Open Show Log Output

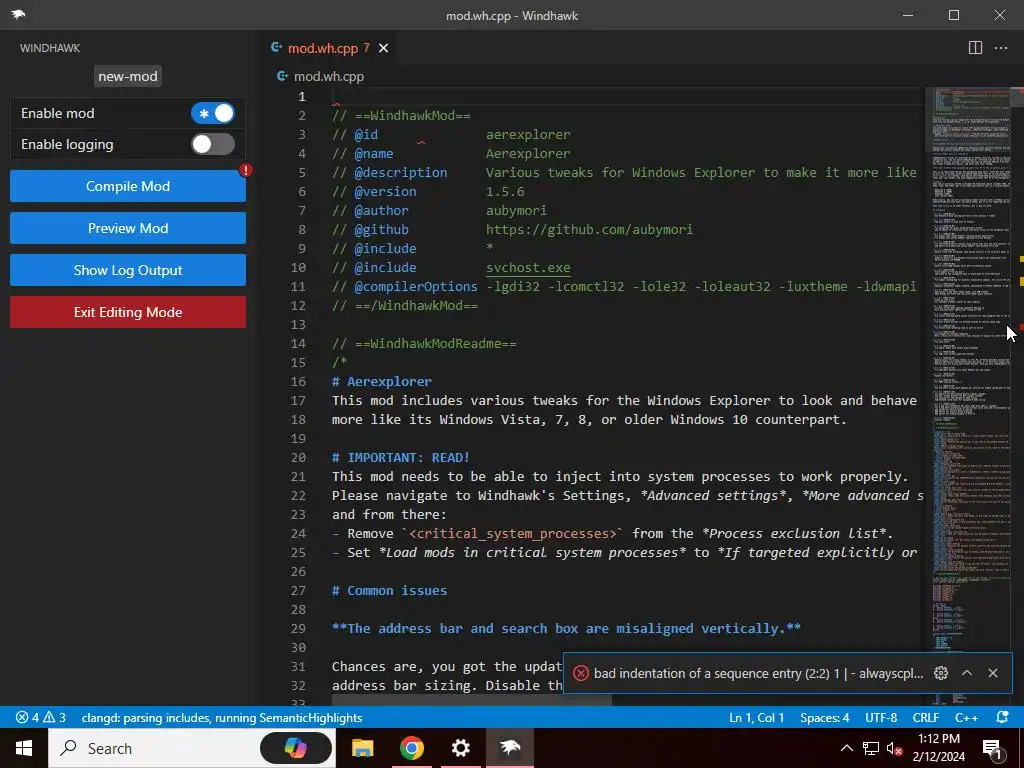[128, 270]
